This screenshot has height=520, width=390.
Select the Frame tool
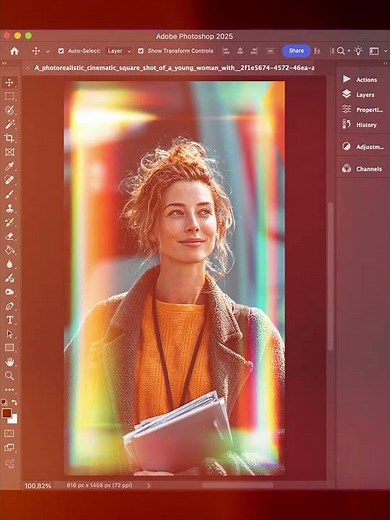tap(9, 152)
